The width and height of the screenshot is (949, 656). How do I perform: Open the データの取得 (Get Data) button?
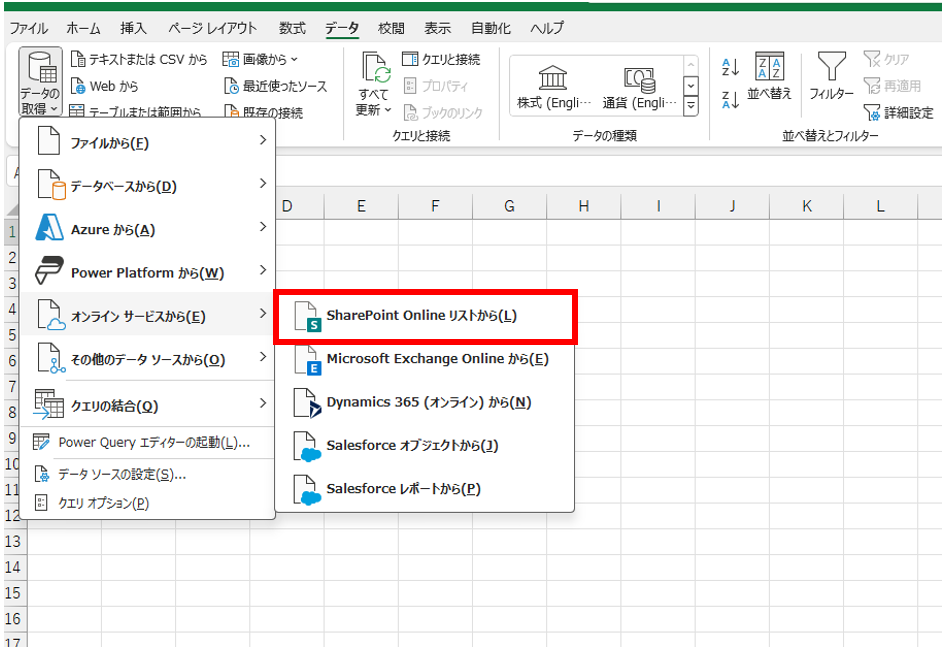[41, 82]
